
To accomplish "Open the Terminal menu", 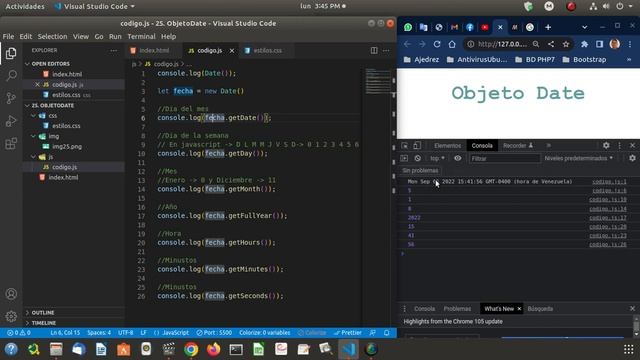I will click(141, 36).
